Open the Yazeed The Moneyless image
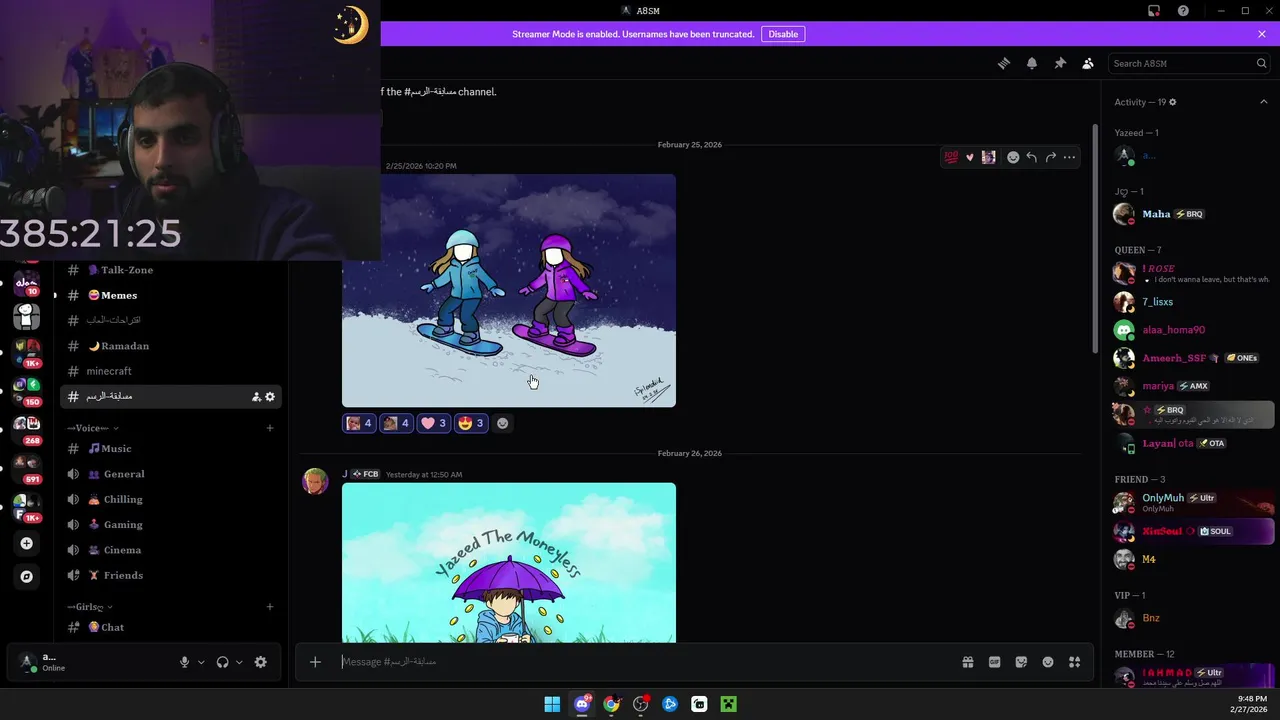 pyautogui.click(x=509, y=563)
